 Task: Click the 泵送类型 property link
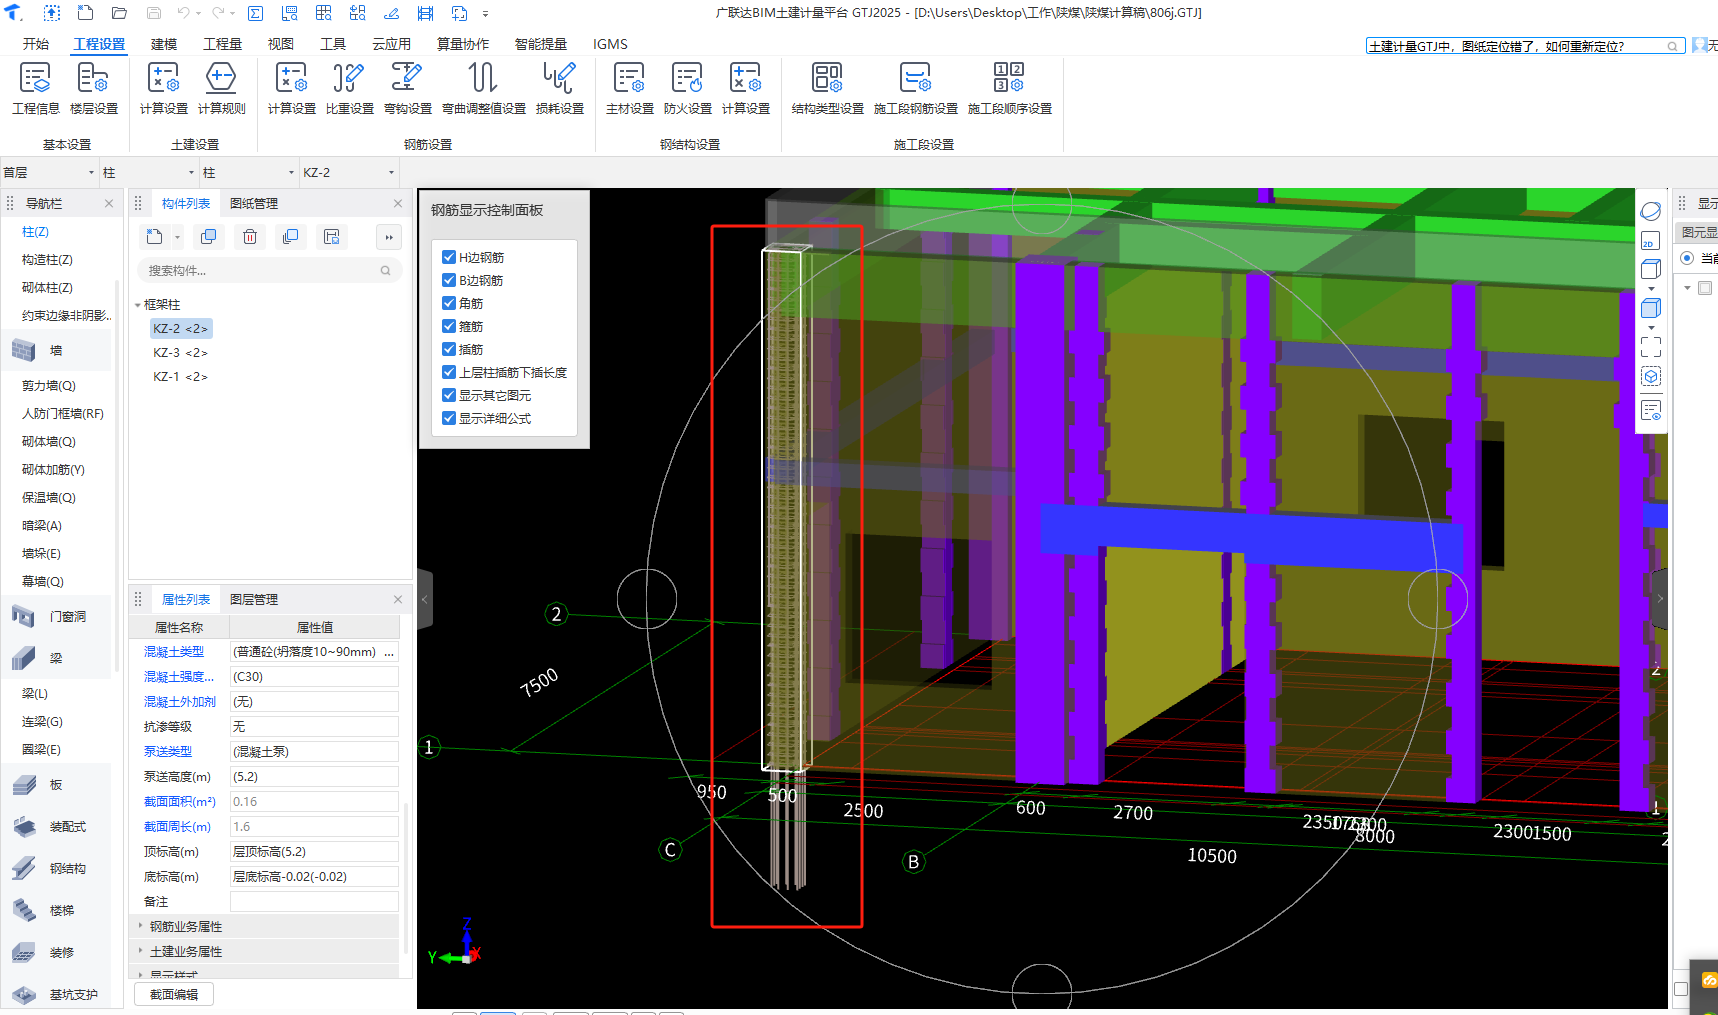coord(168,752)
